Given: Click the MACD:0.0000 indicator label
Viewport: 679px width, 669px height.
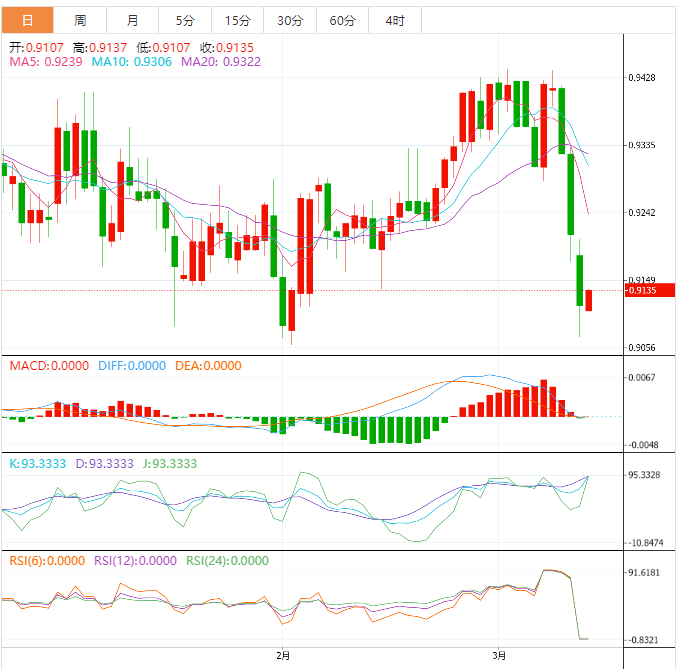Looking at the screenshot, I should pos(49,366).
